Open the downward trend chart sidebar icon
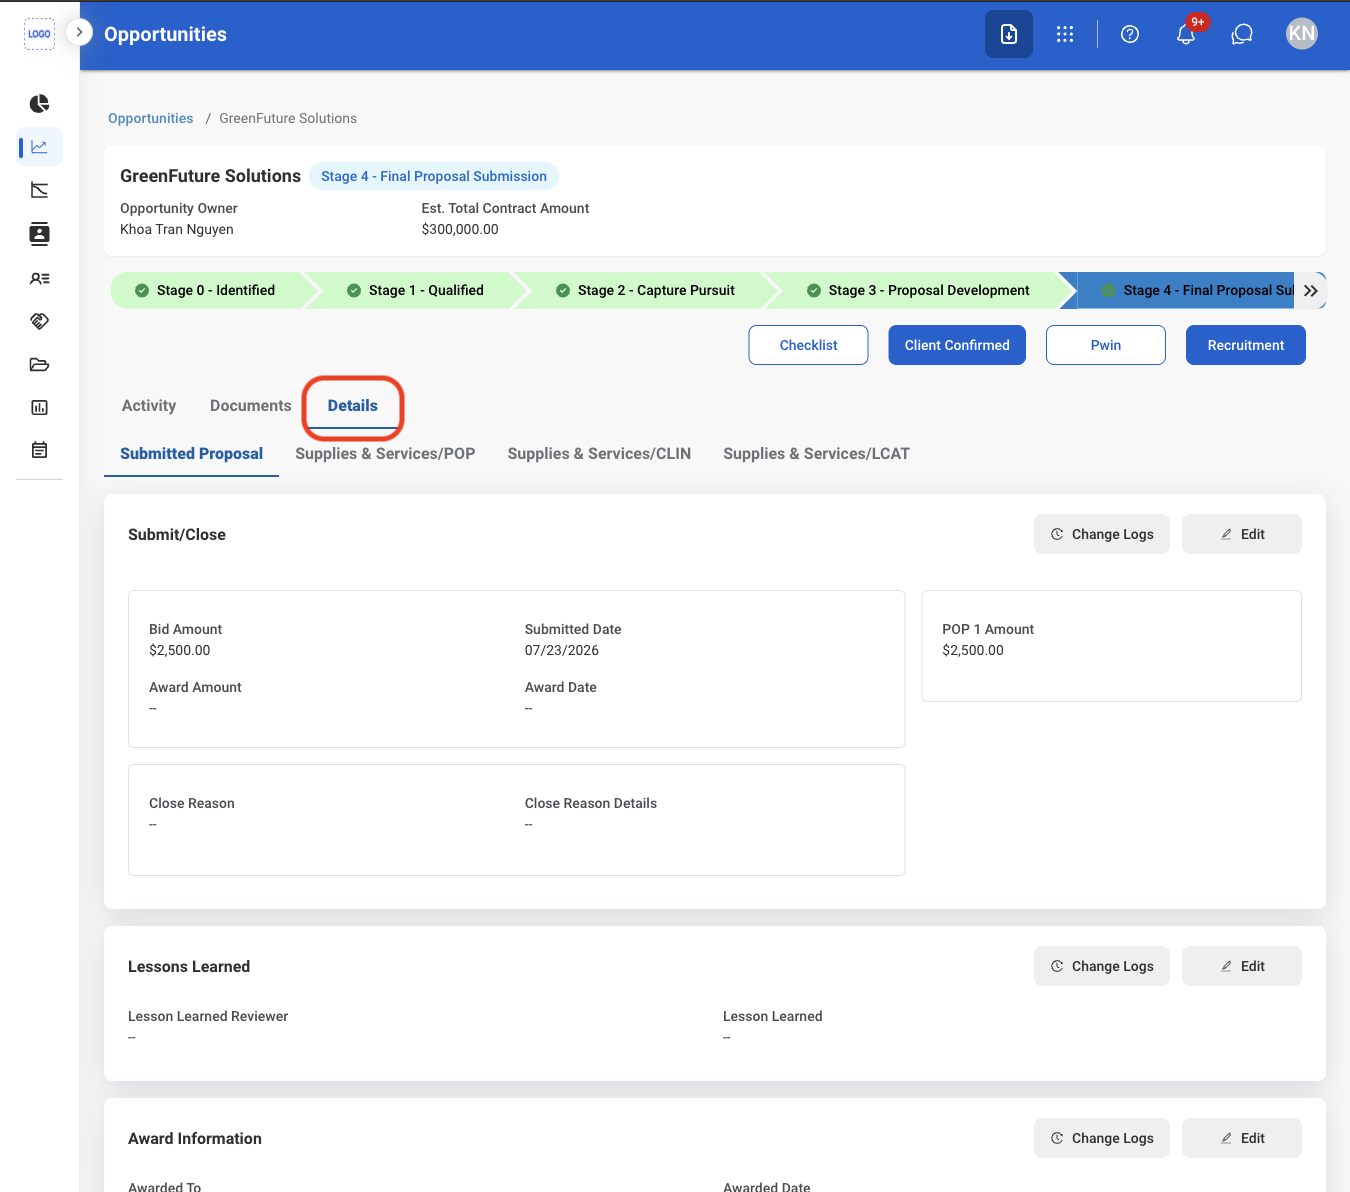 tap(39, 190)
